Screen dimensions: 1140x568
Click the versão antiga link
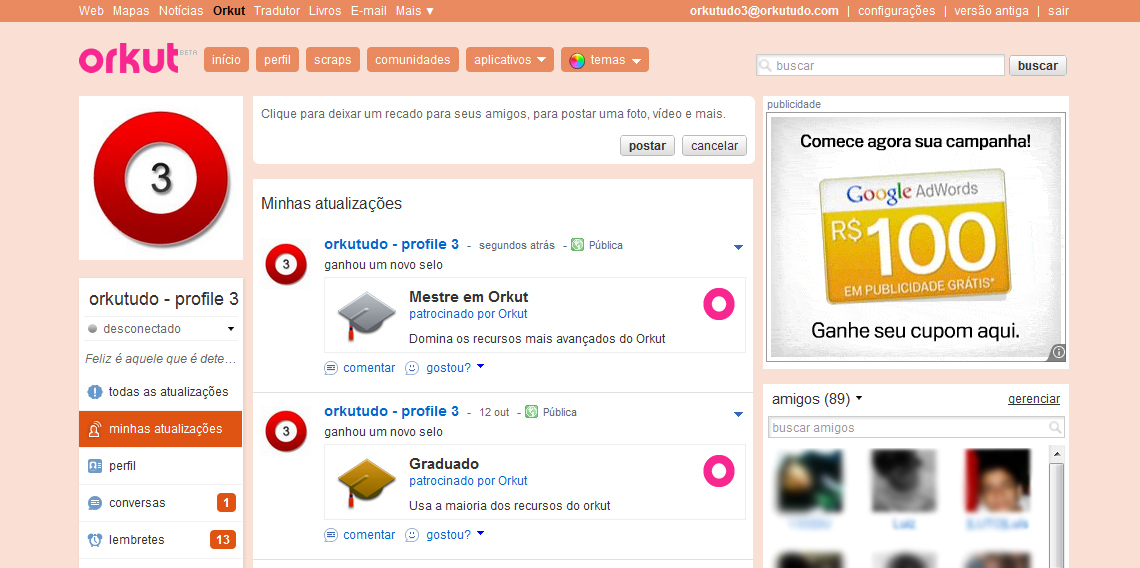pos(992,11)
